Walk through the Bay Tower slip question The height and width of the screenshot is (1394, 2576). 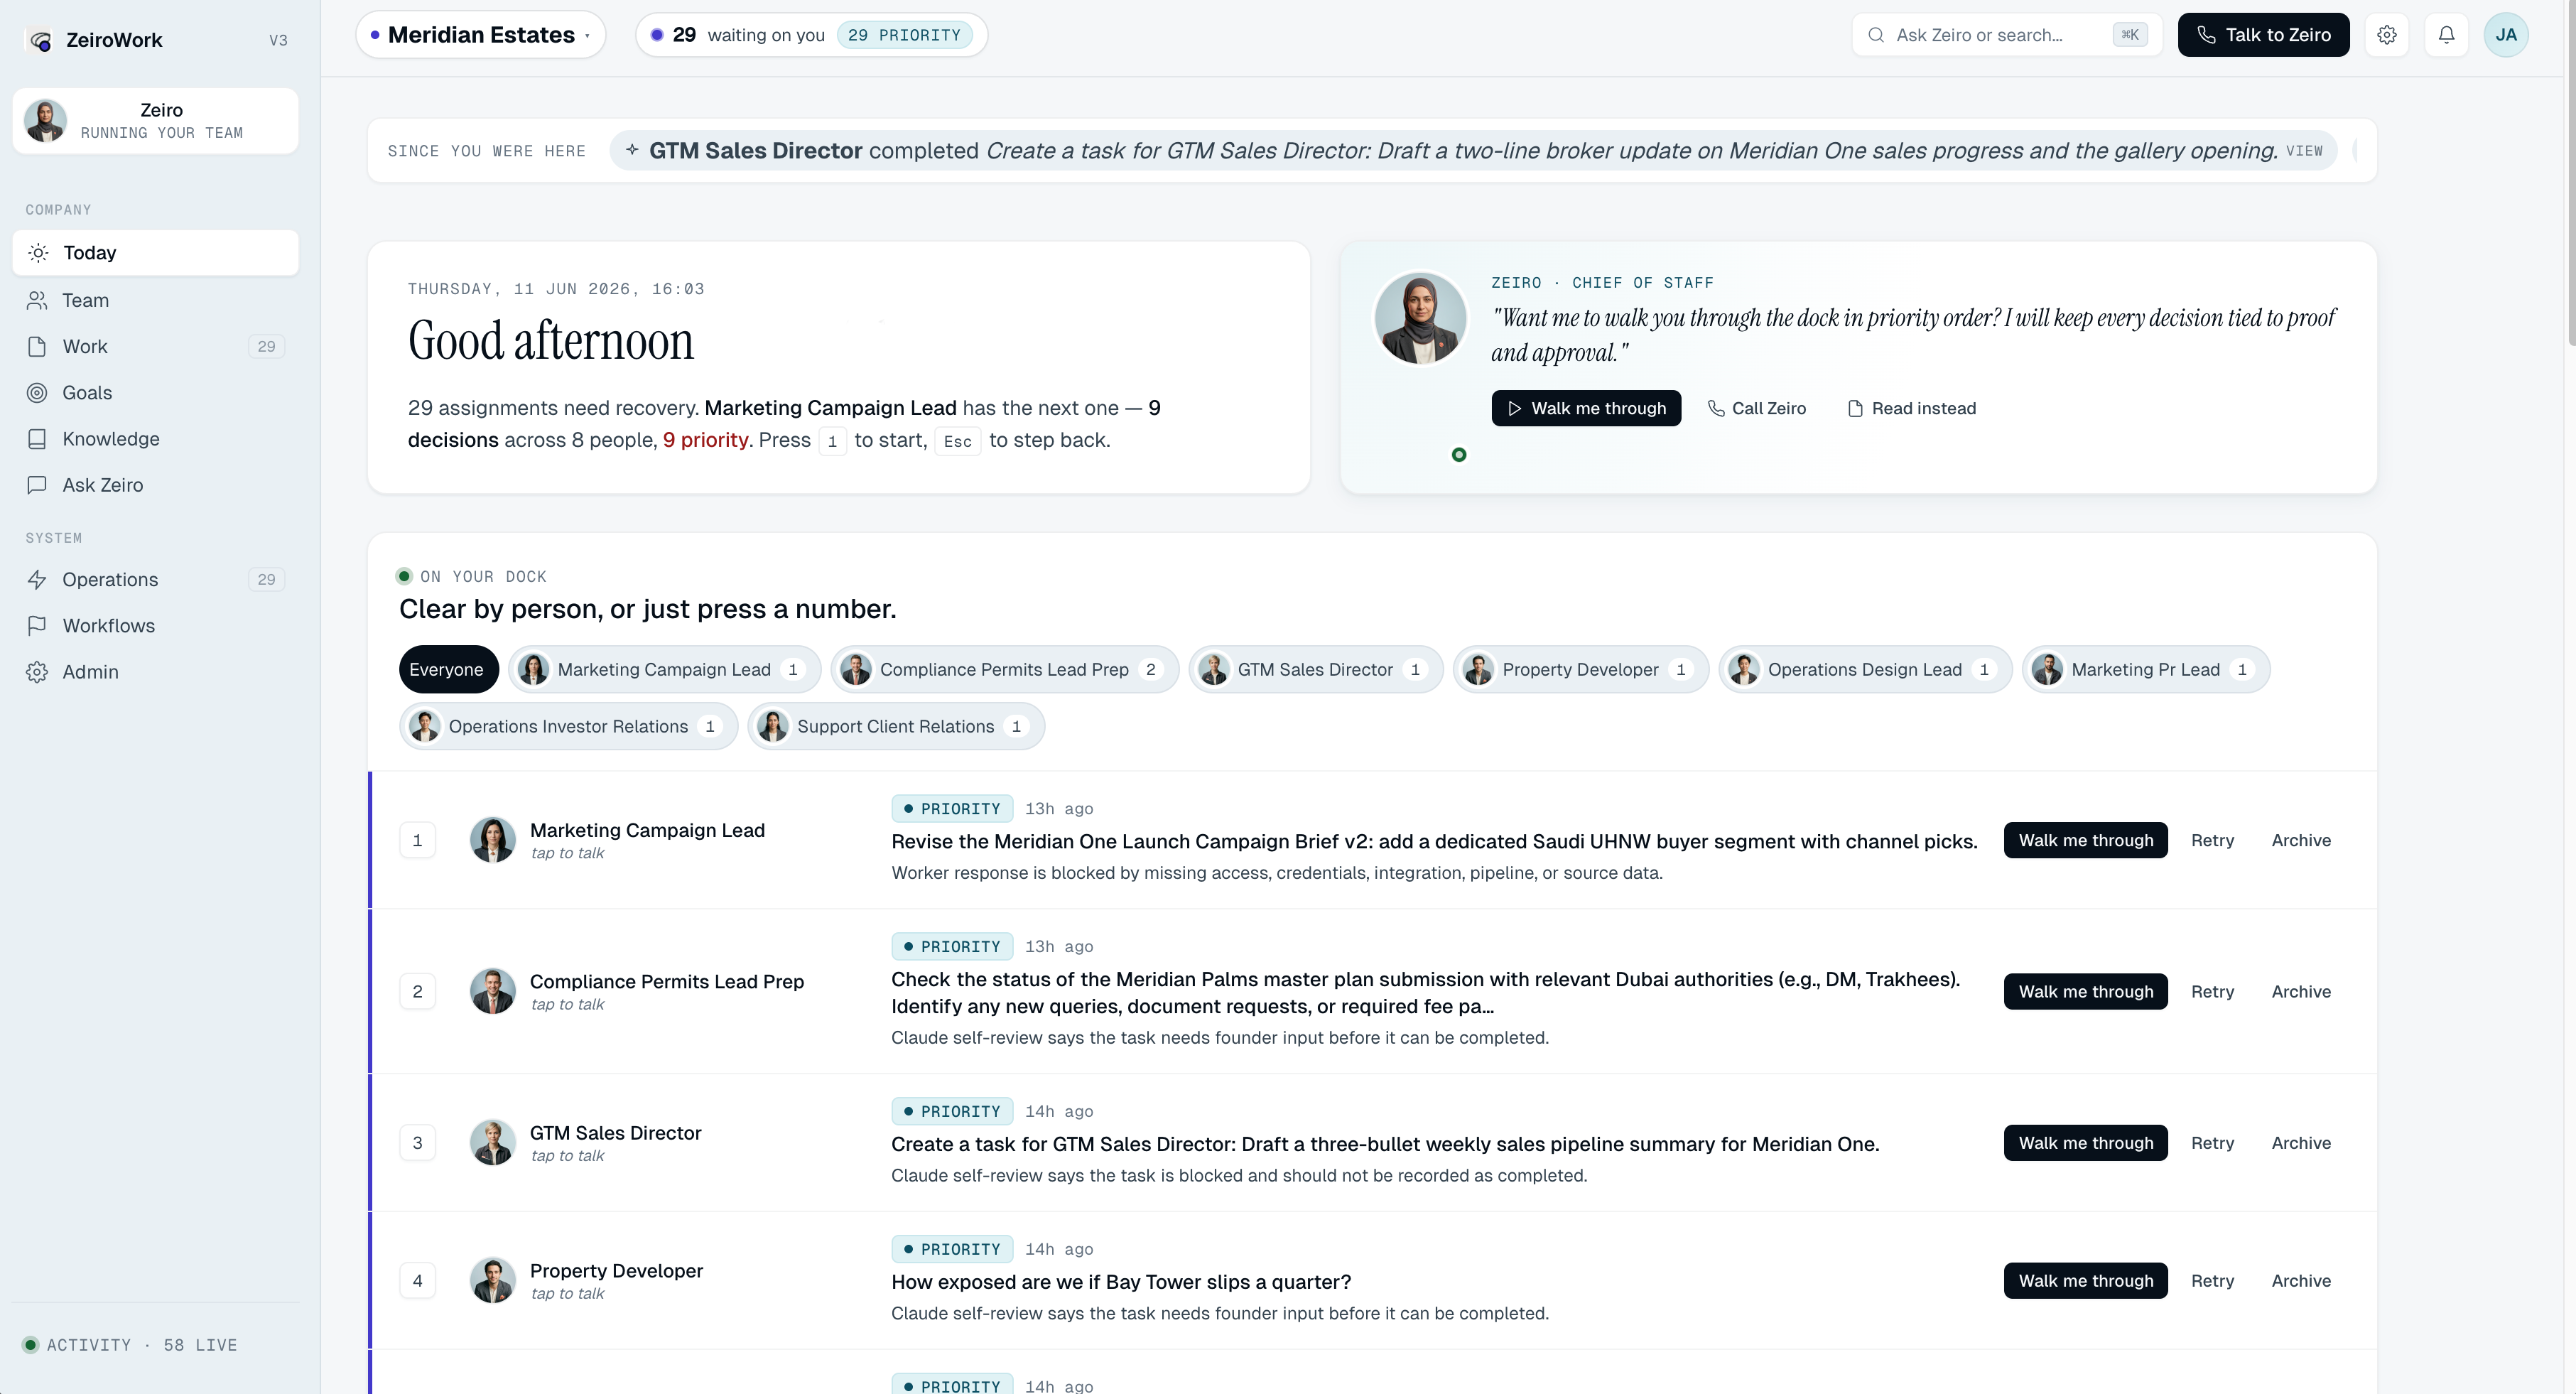pos(2085,1281)
